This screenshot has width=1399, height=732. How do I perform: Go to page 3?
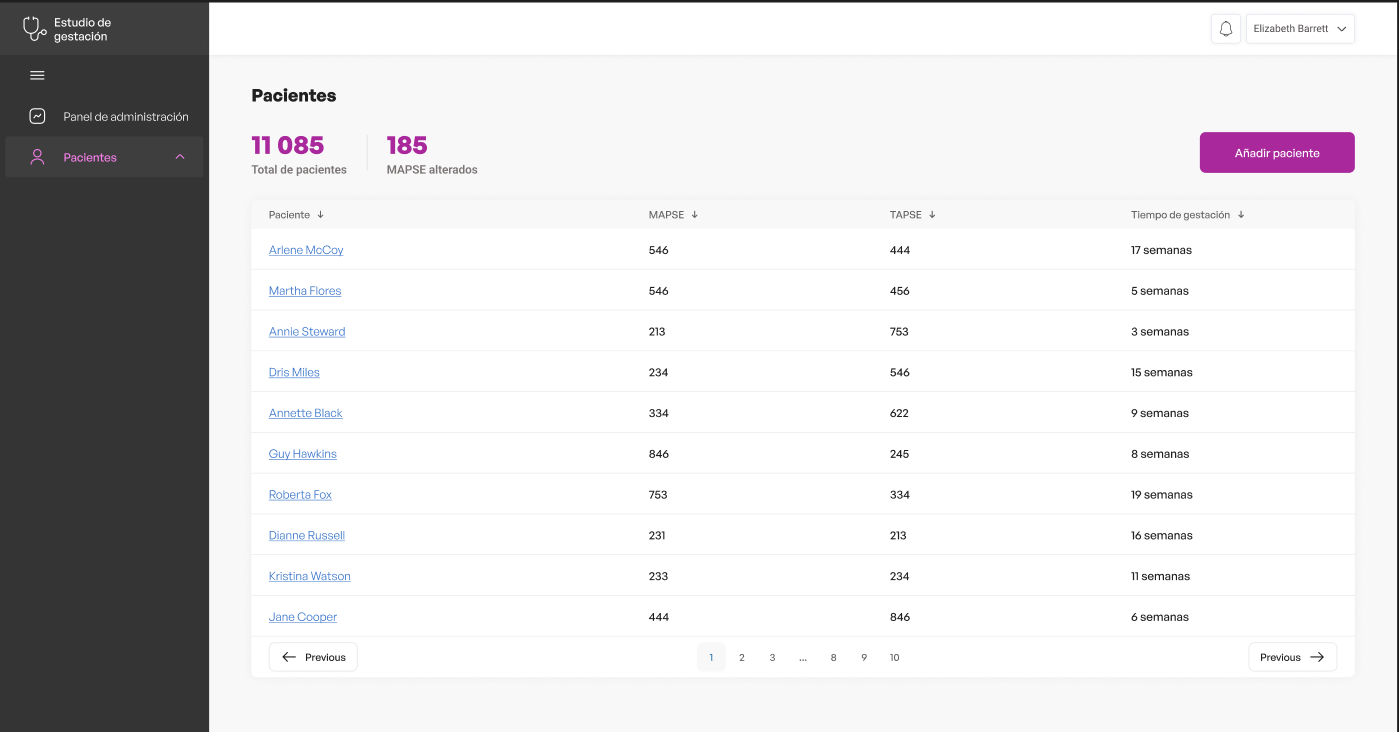click(772, 657)
